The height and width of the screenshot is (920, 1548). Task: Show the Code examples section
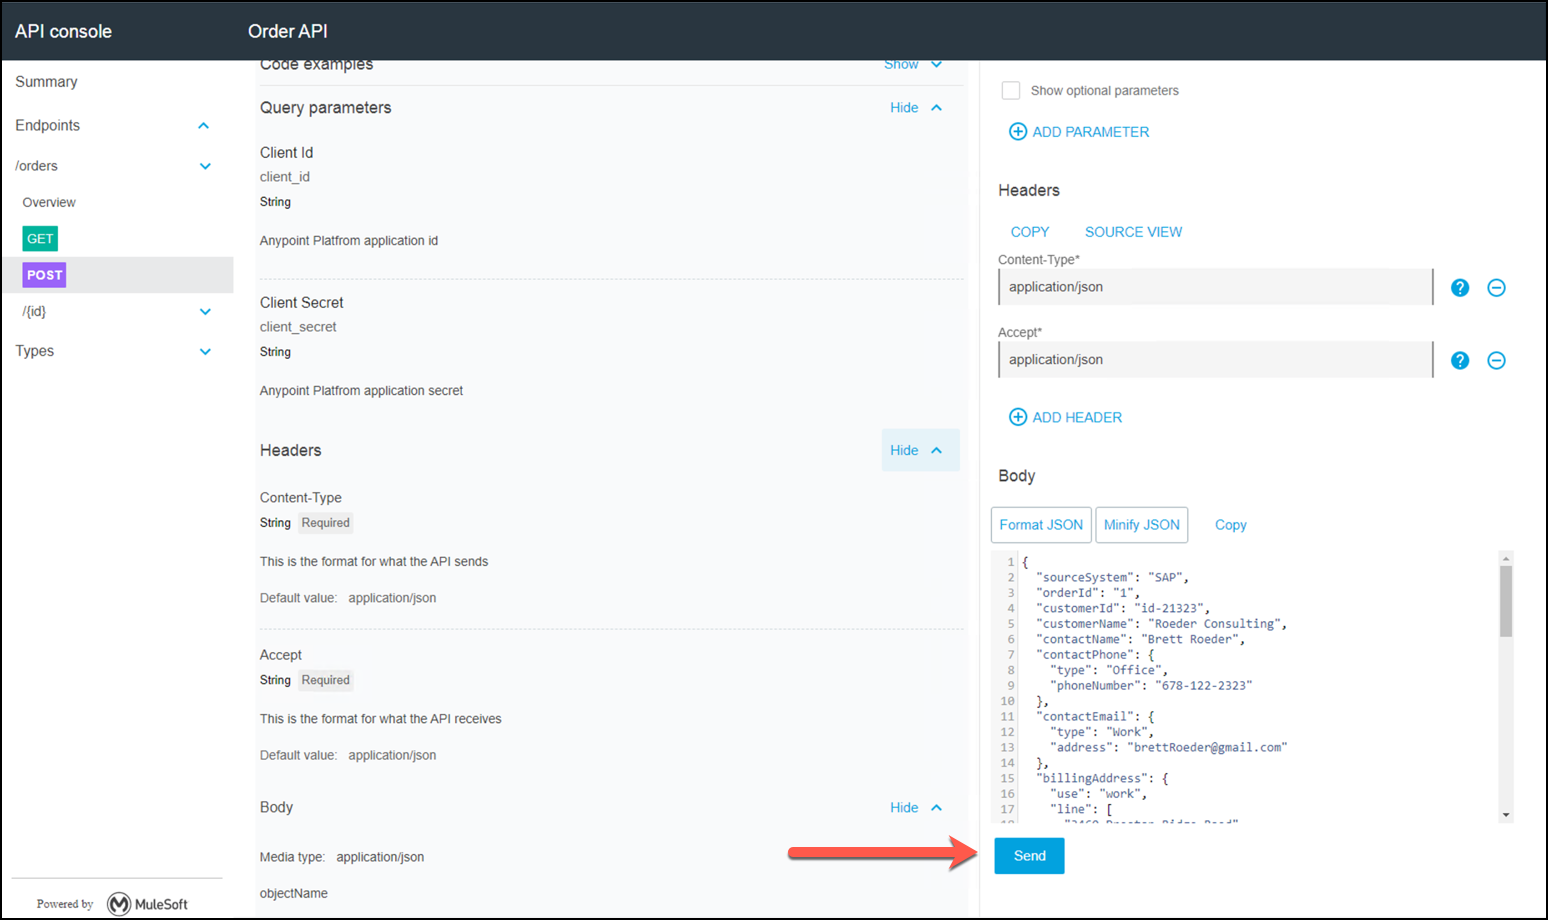[x=913, y=65]
